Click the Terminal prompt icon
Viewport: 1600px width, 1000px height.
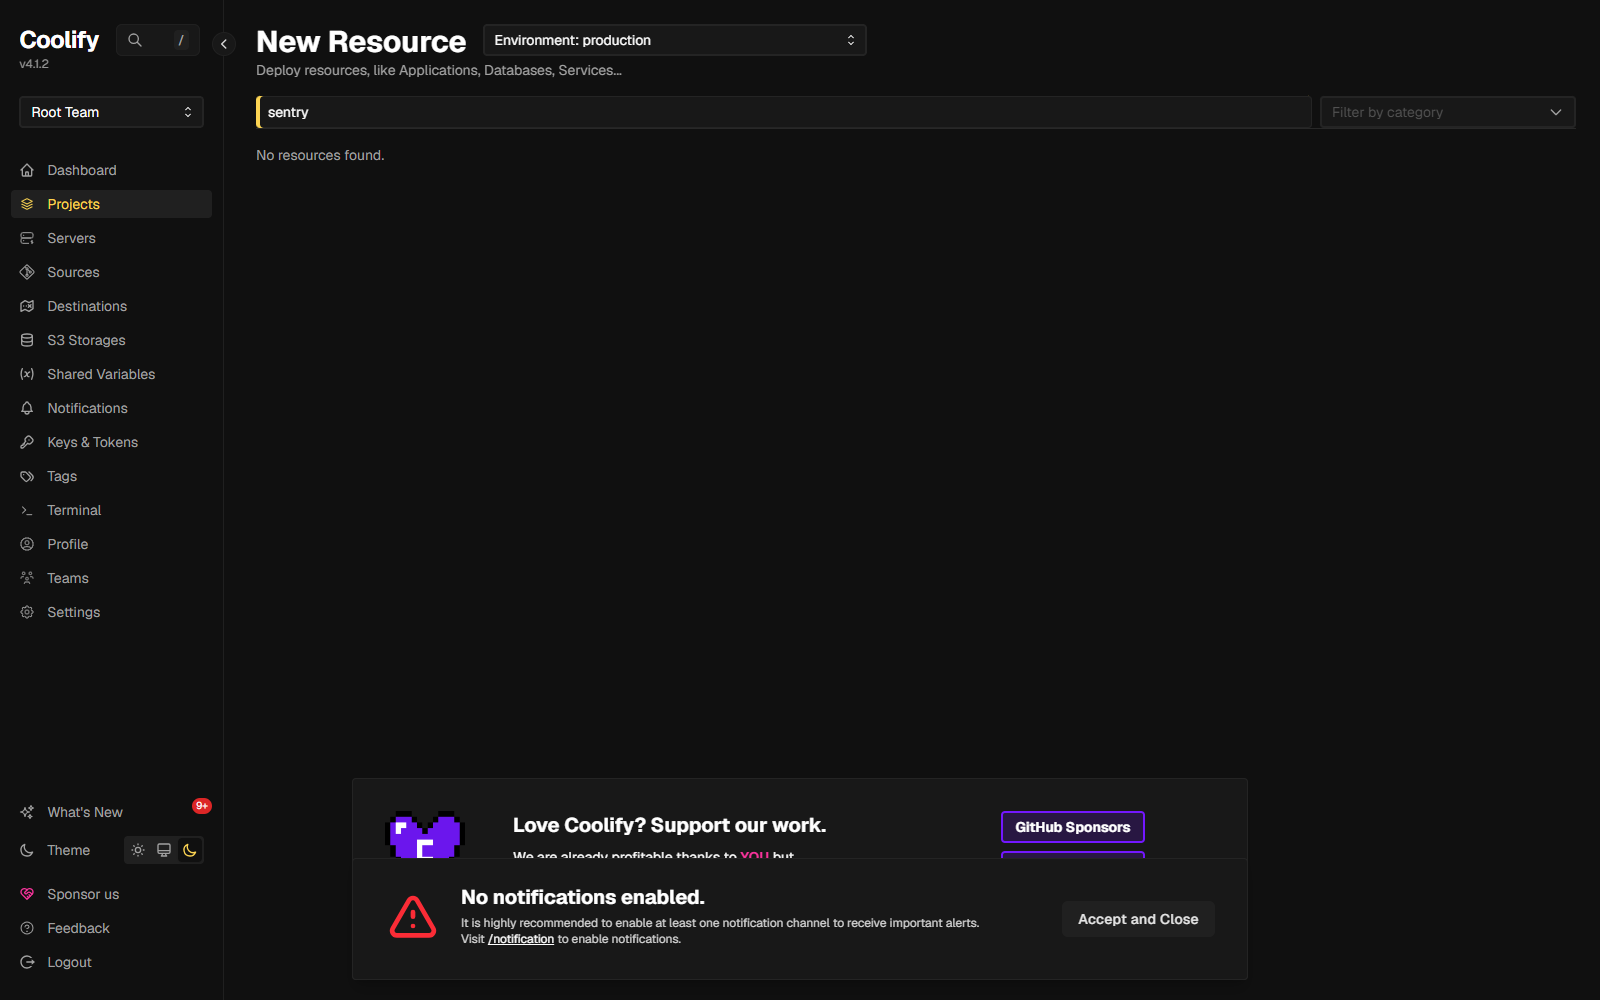tap(27, 510)
